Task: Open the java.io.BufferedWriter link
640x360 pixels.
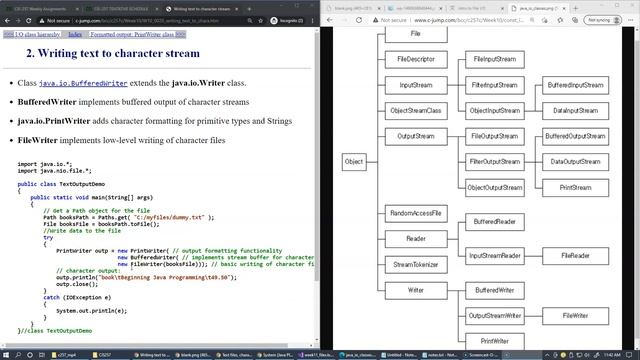Action: (x=83, y=83)
